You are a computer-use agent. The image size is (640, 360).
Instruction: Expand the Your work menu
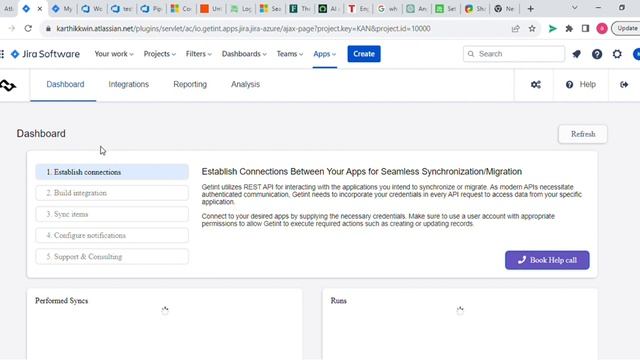pos(114,54)
